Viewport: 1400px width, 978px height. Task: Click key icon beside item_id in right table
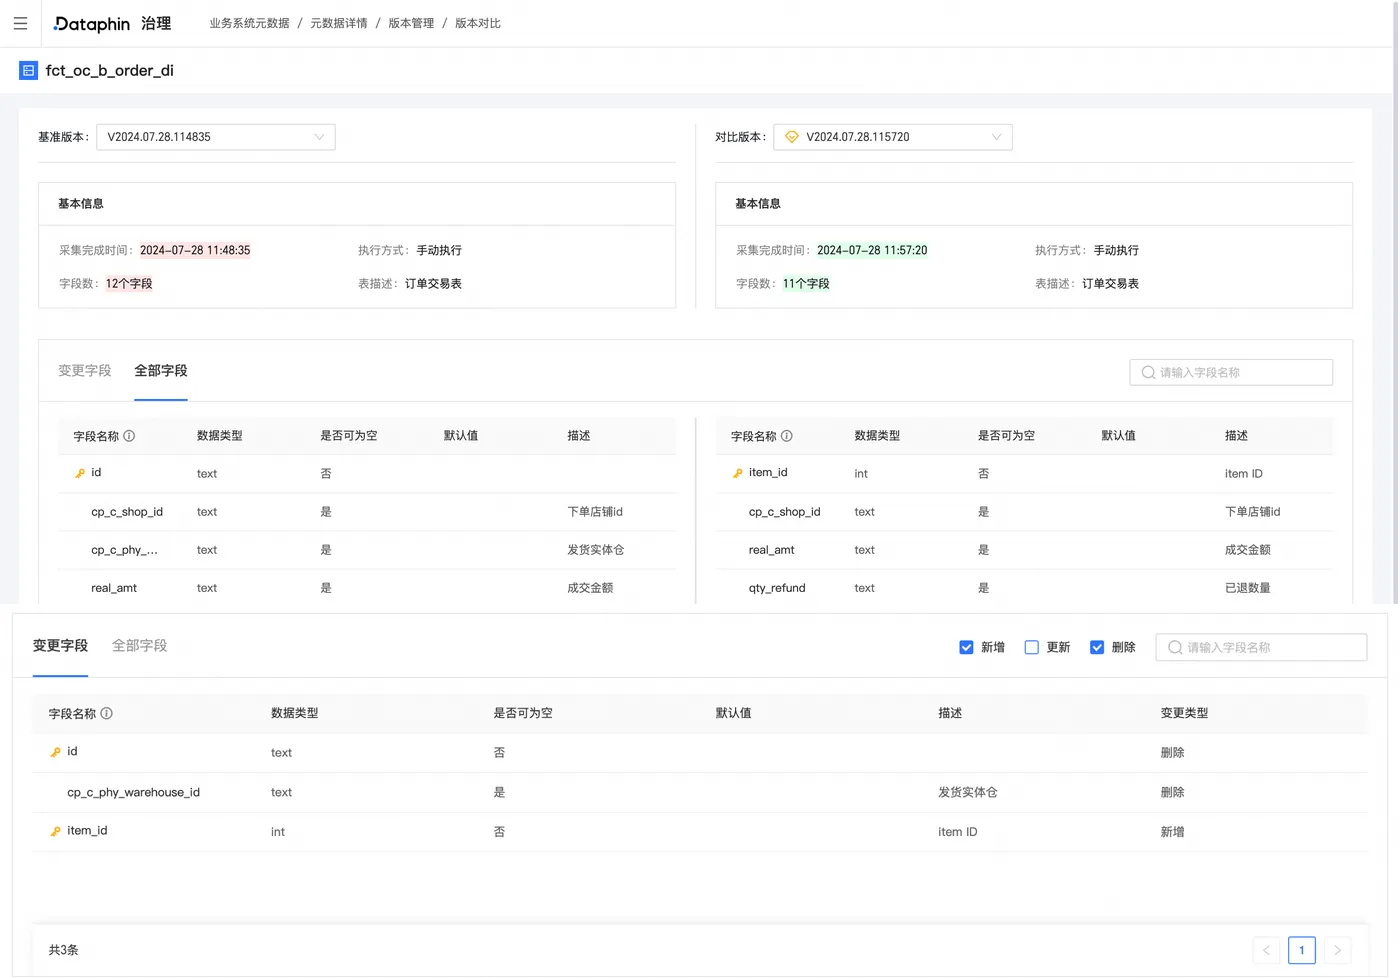[738, 473]
